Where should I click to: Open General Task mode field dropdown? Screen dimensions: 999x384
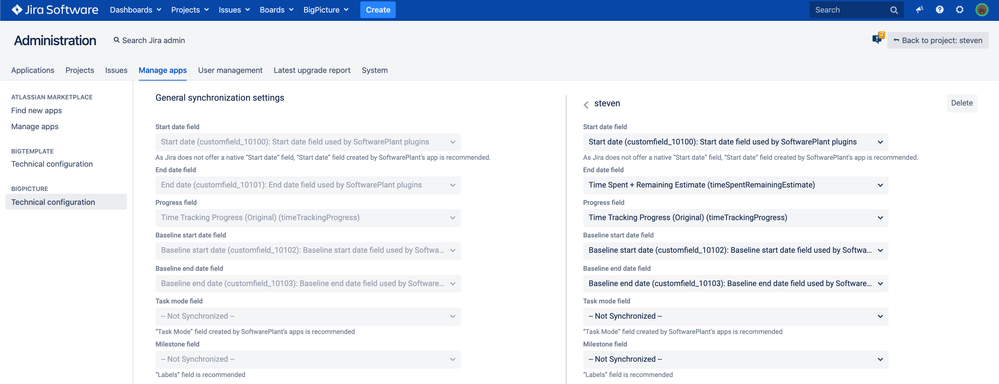click(x=308, y=316)
